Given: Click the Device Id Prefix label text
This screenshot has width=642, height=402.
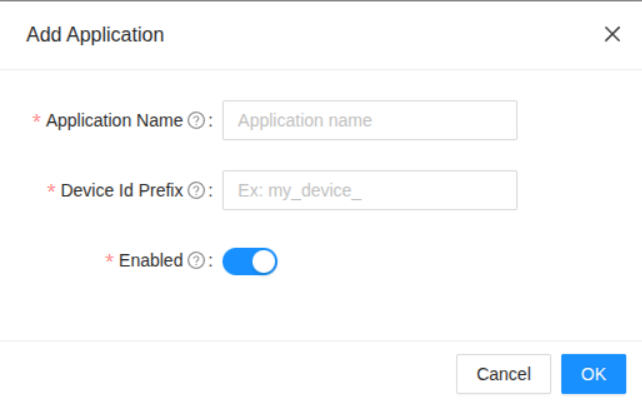Looking at the screenshot, I should (x=122, y=191).
